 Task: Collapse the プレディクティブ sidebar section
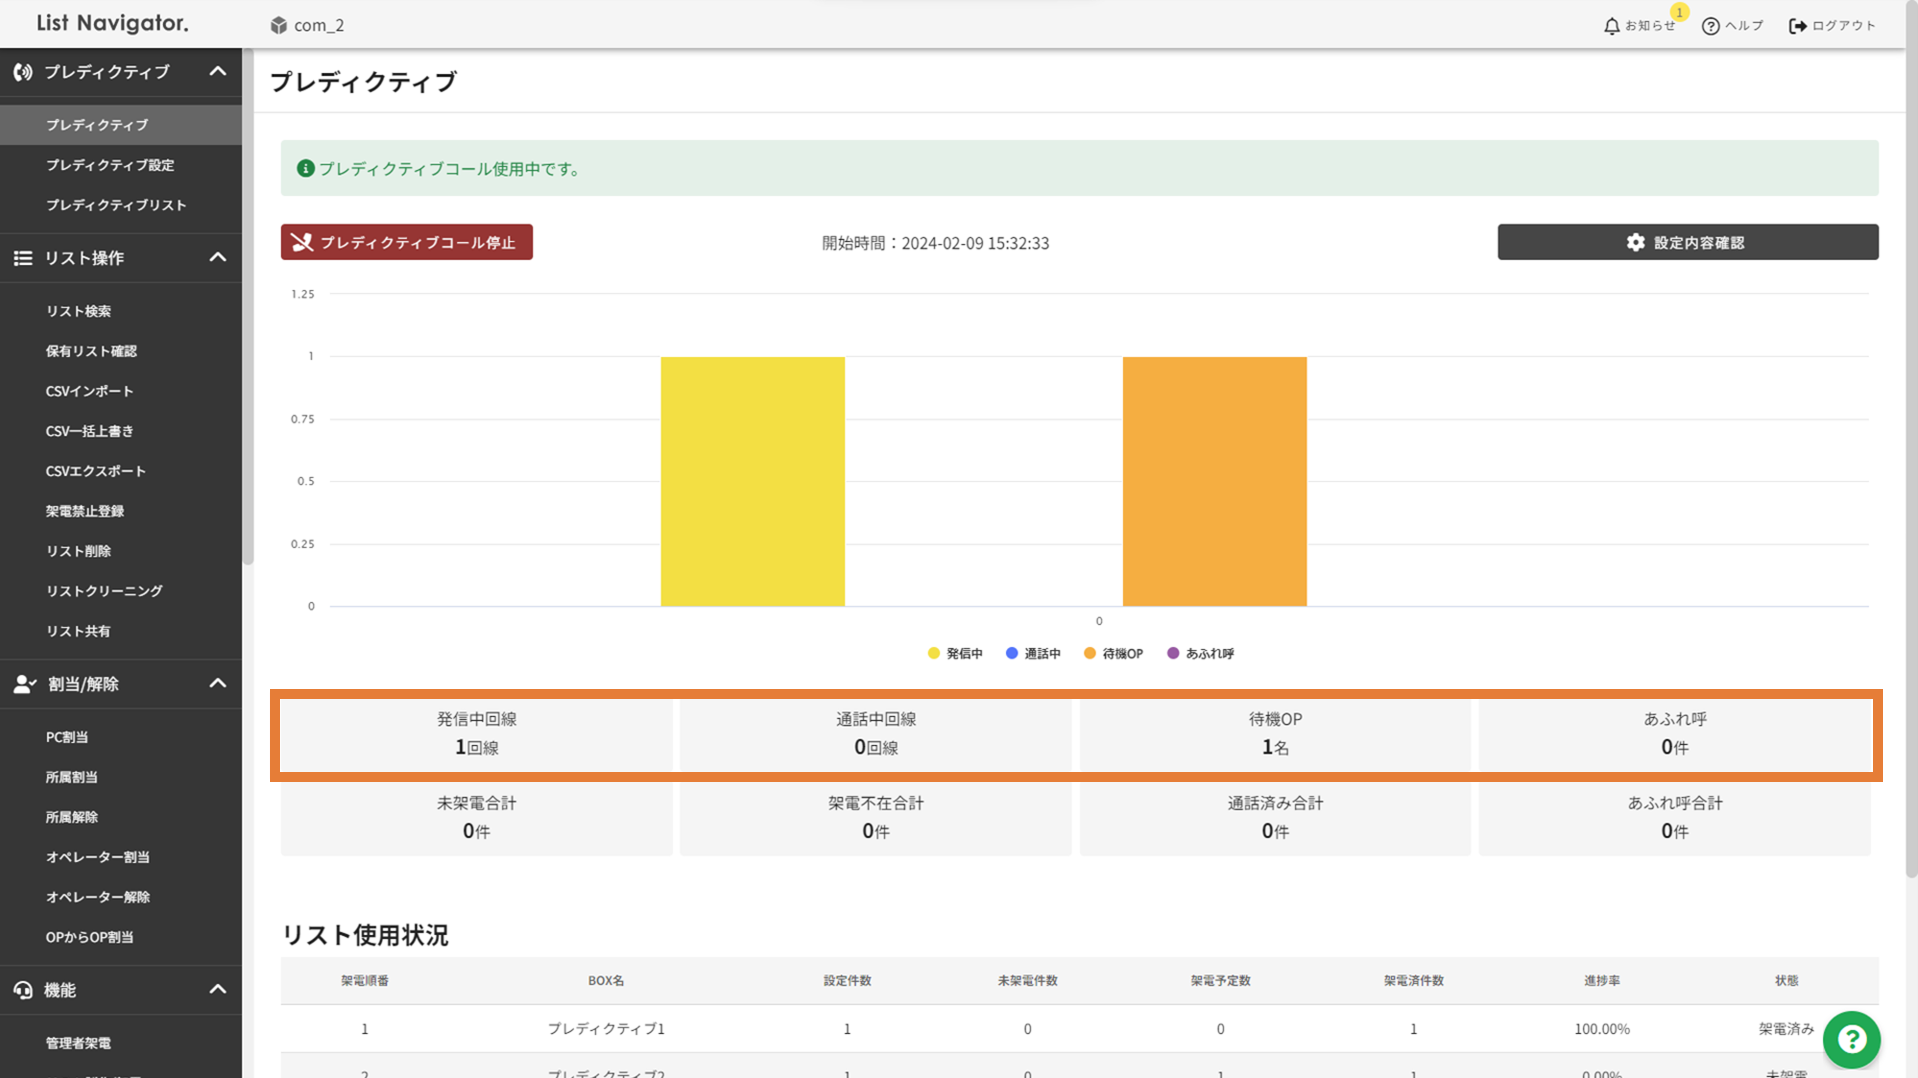tap(217, 72)
